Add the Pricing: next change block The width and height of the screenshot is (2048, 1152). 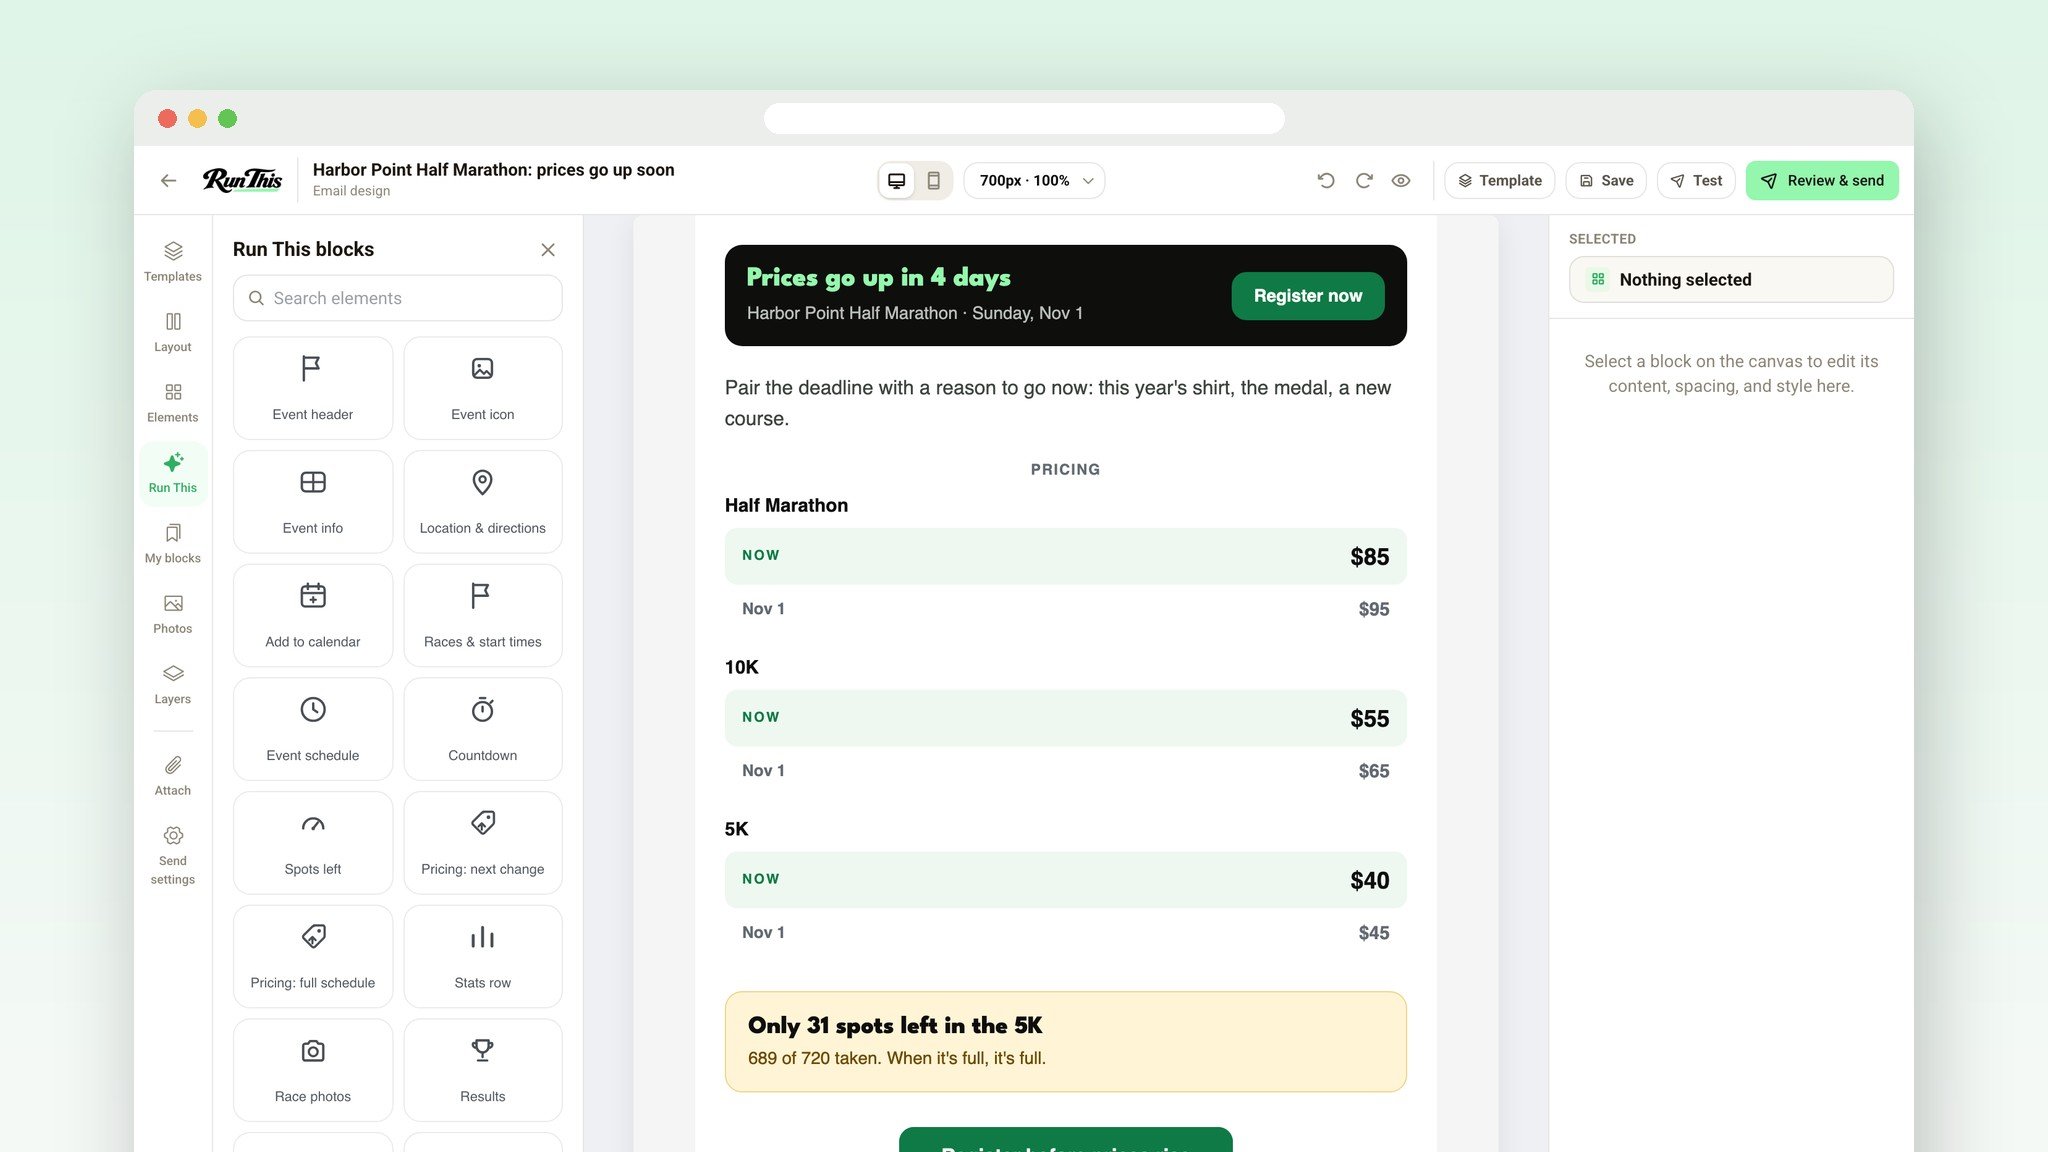(483, 843)
